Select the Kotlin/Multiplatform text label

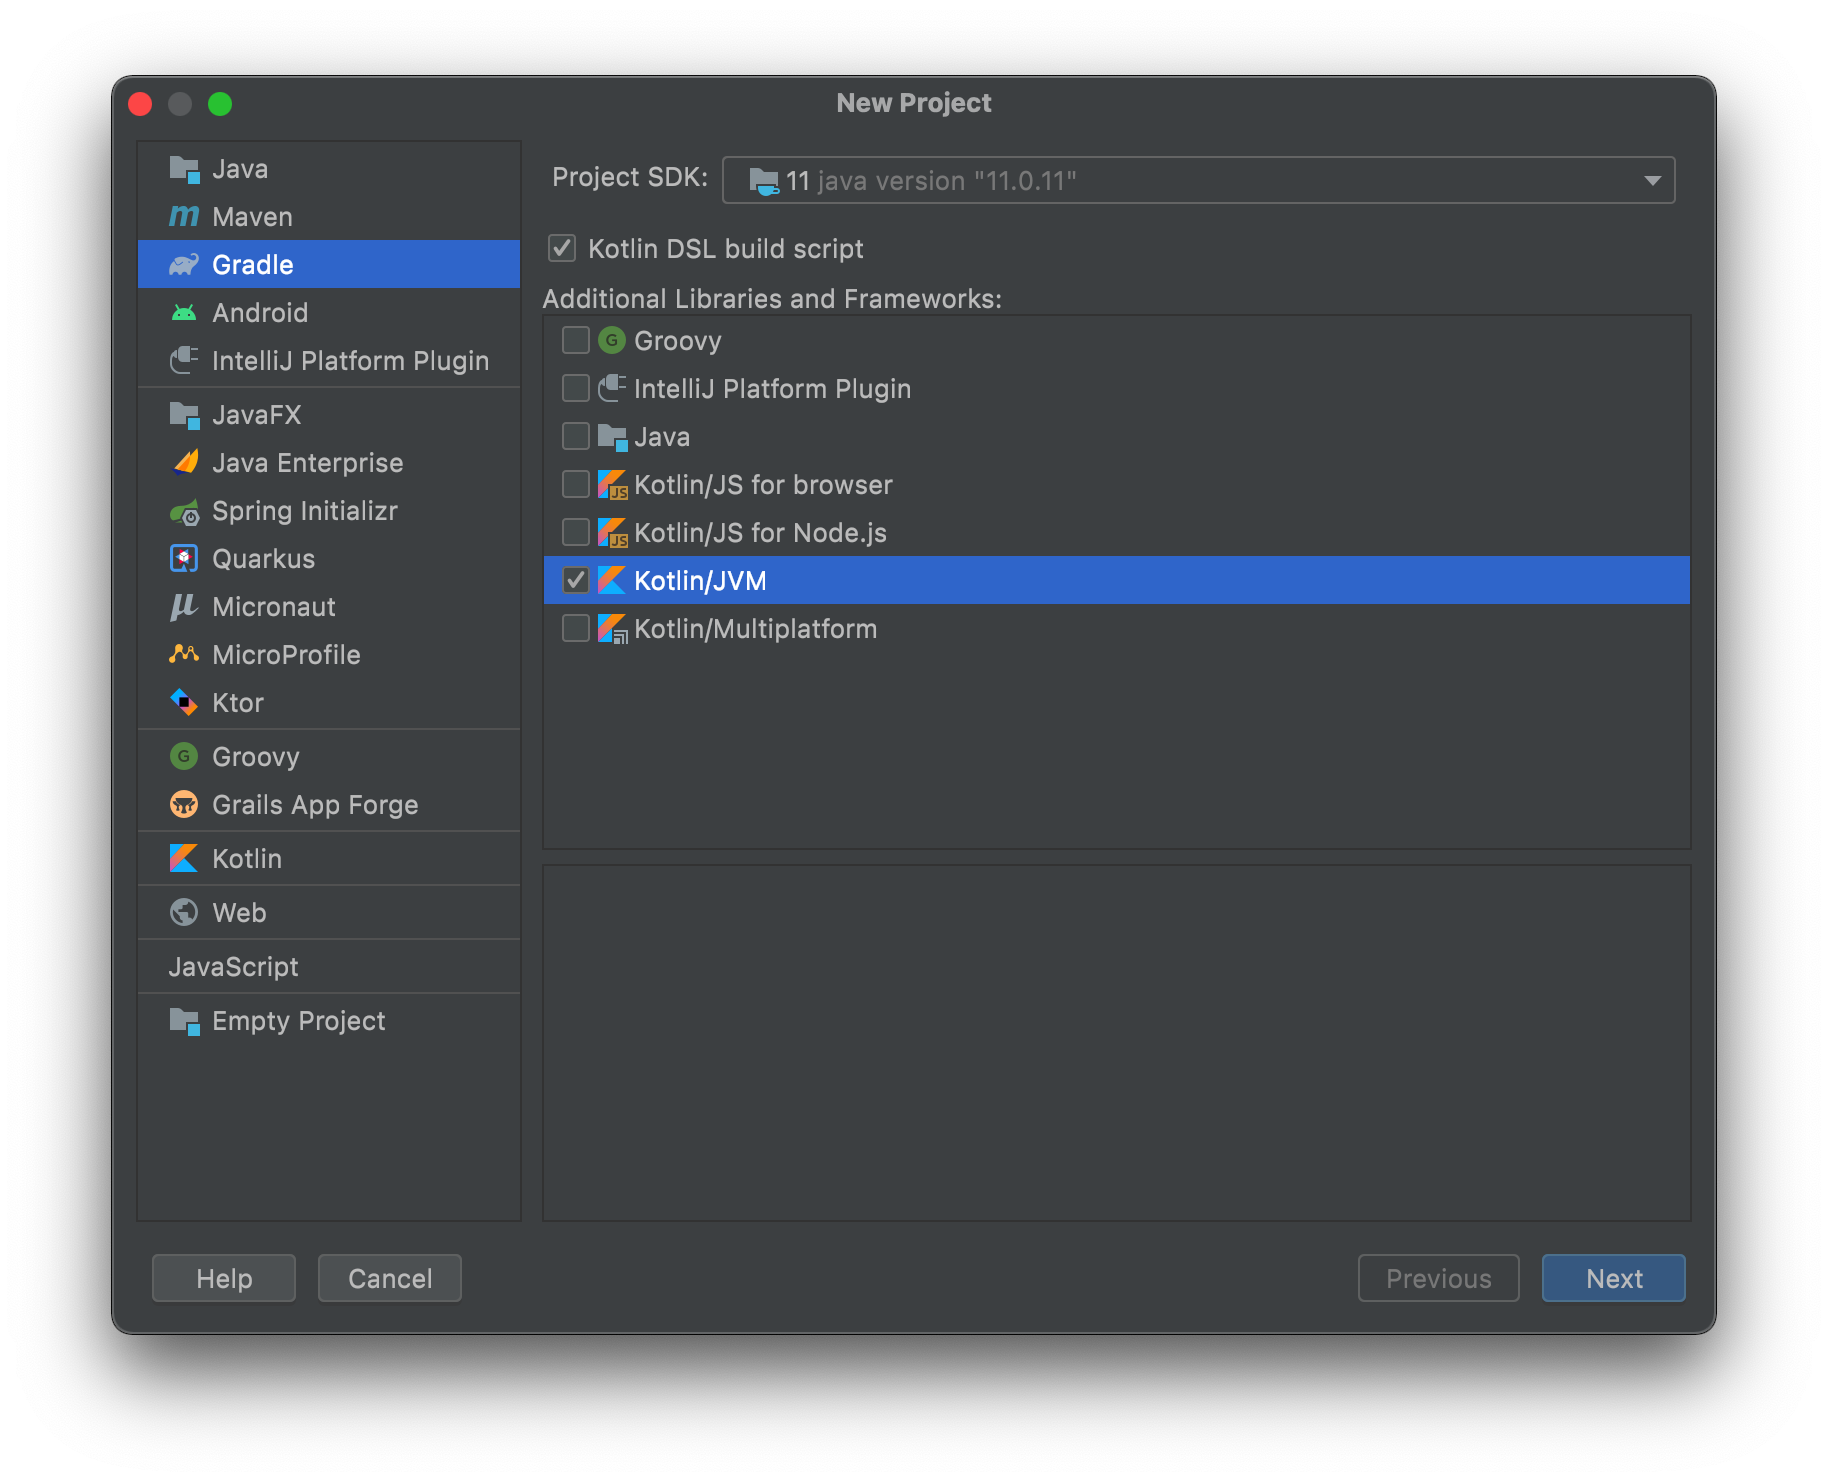point(756,628)
